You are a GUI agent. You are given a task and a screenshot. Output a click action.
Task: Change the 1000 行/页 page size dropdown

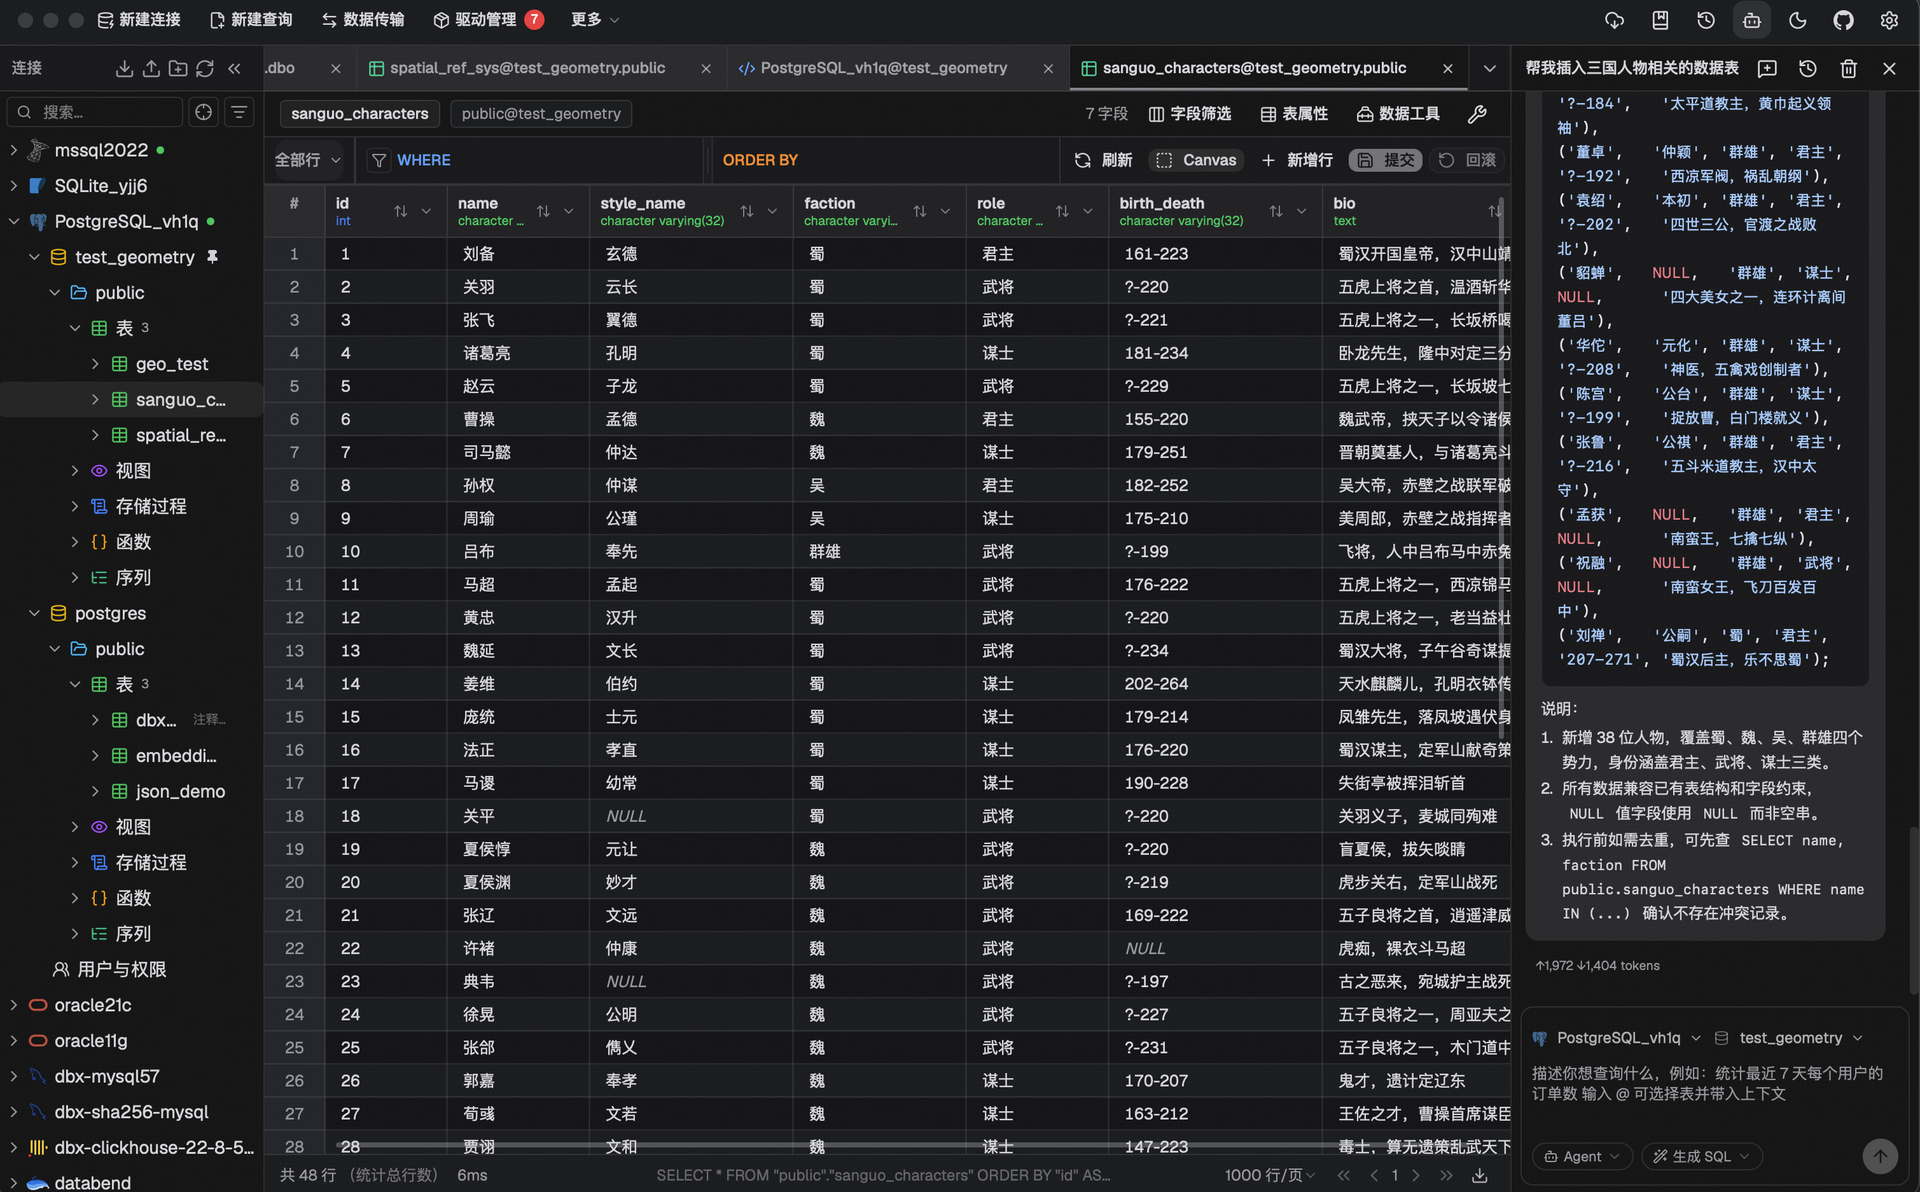pos(1270,1175)
